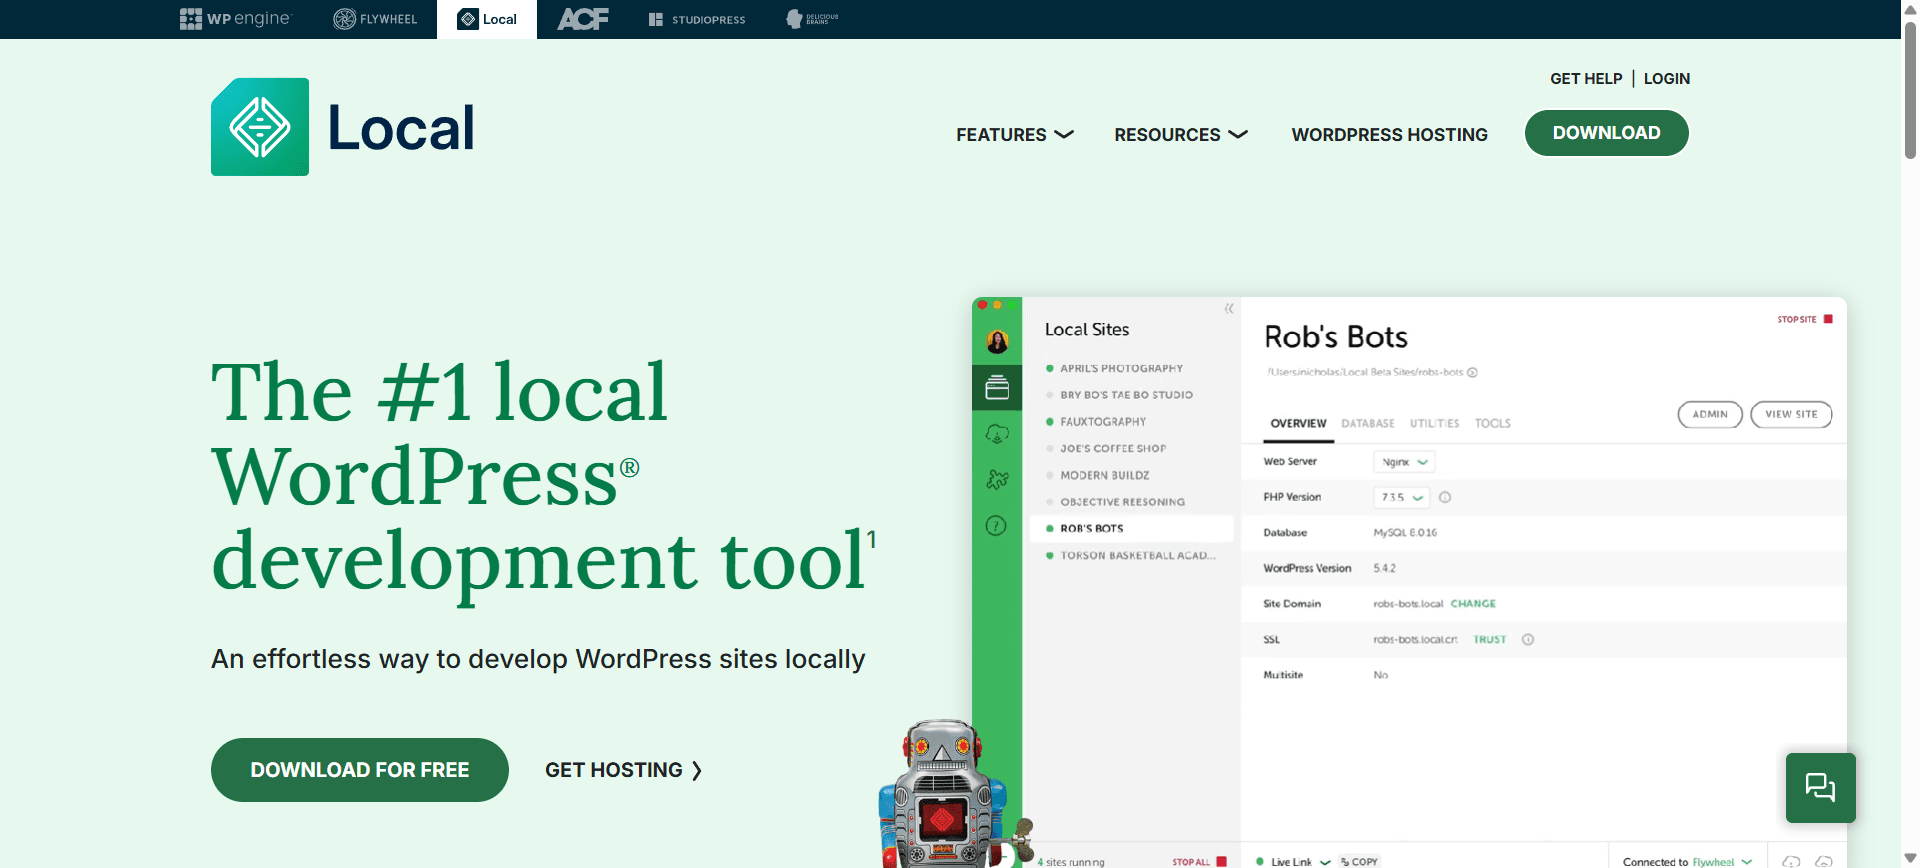This screenshot has height=868, width=1920.
Task: Open the WP Engine brand link
Action: pos(235,19)
